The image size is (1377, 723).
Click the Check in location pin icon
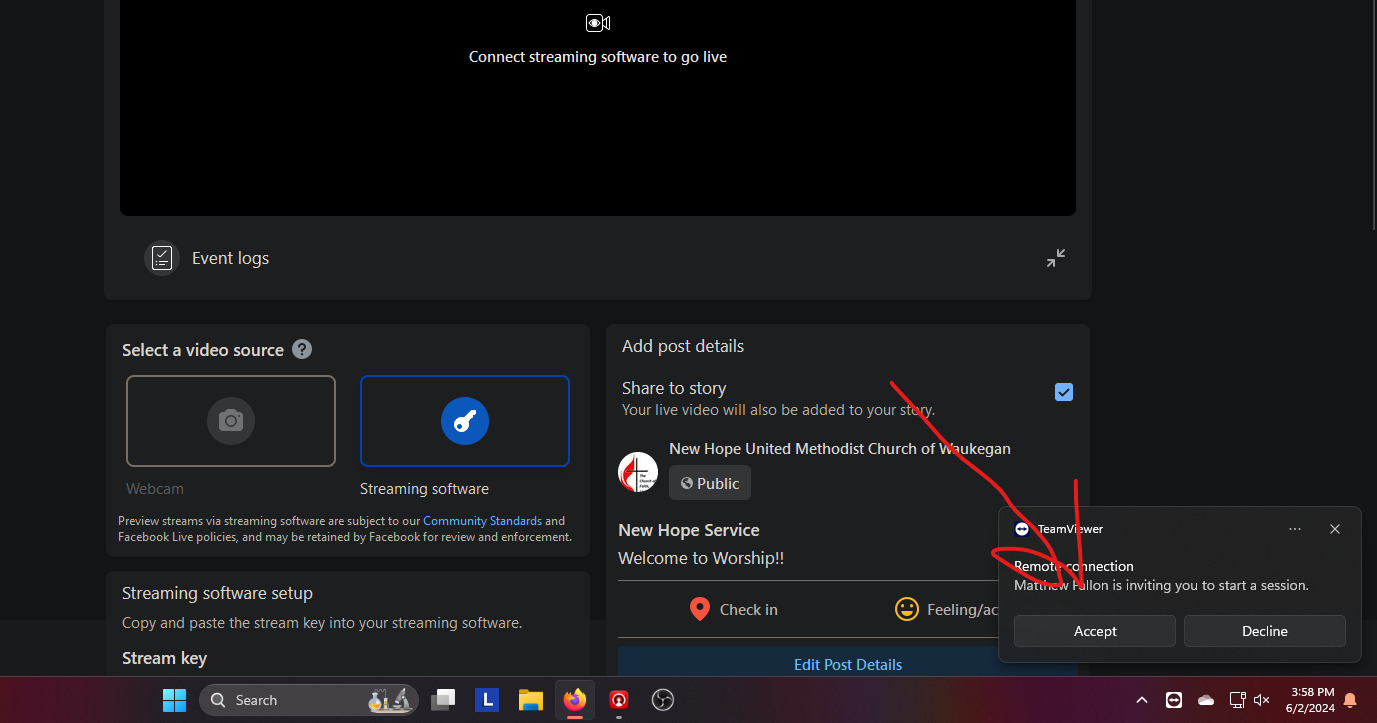(x=699, y=608)
